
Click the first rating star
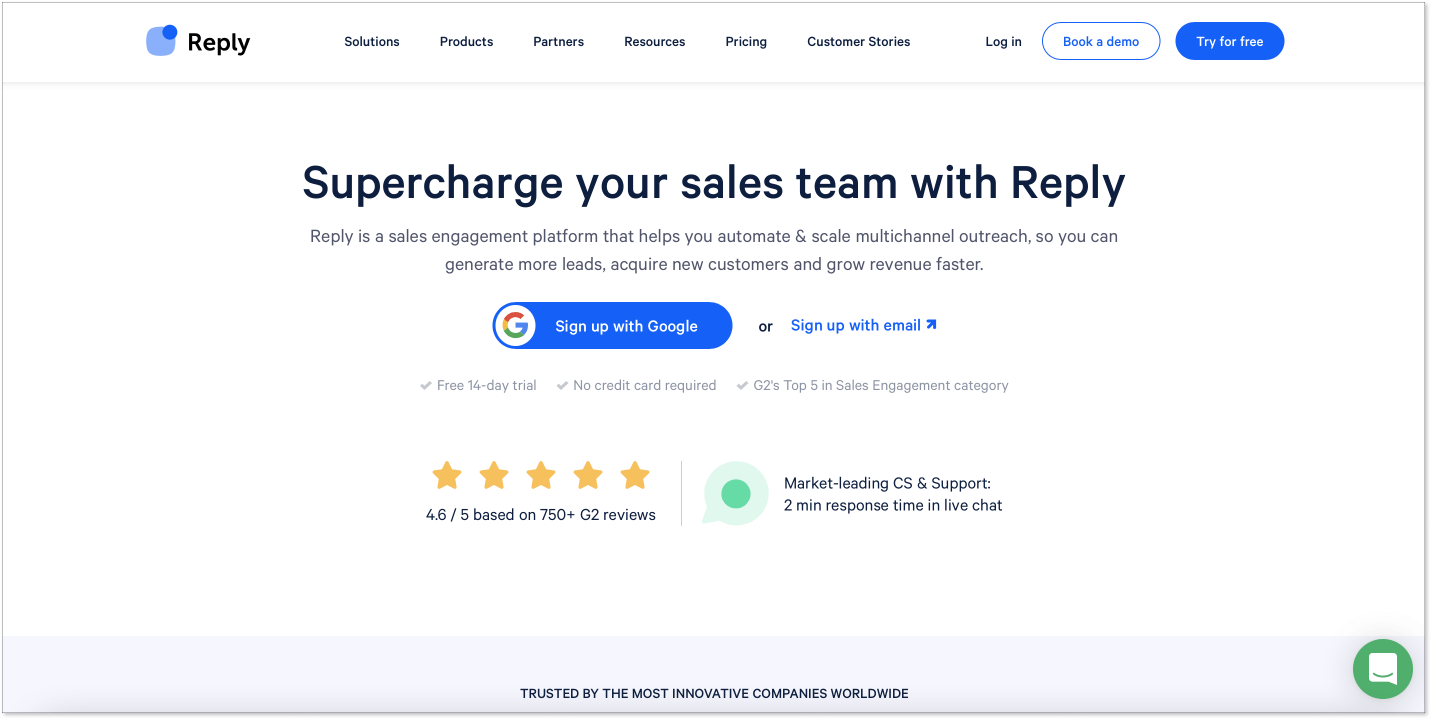point(446,475)
